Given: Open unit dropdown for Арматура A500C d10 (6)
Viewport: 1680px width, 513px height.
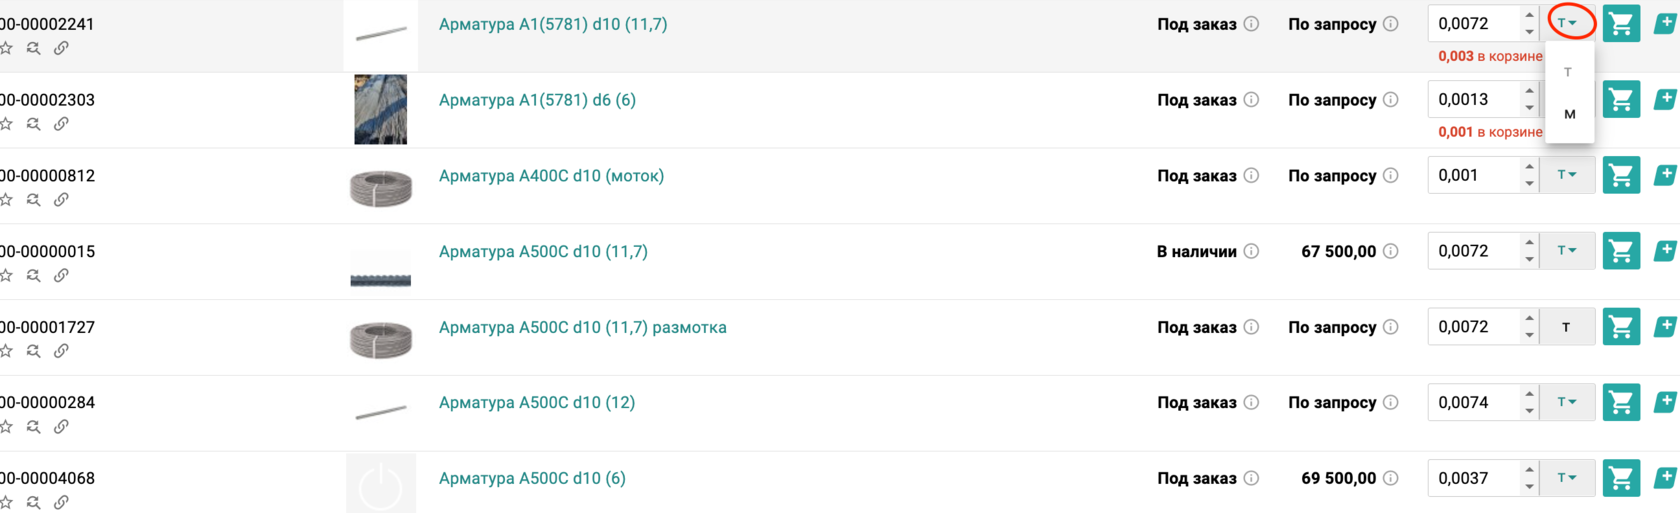Looking at the screenshot, I should 1567,478.
